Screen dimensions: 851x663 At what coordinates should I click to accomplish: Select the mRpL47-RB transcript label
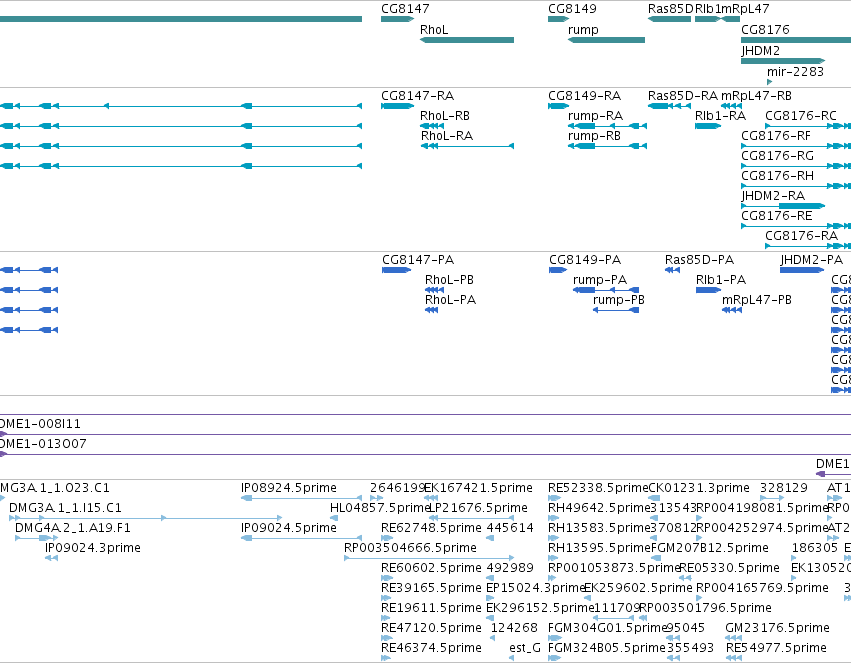click(756, 96)
